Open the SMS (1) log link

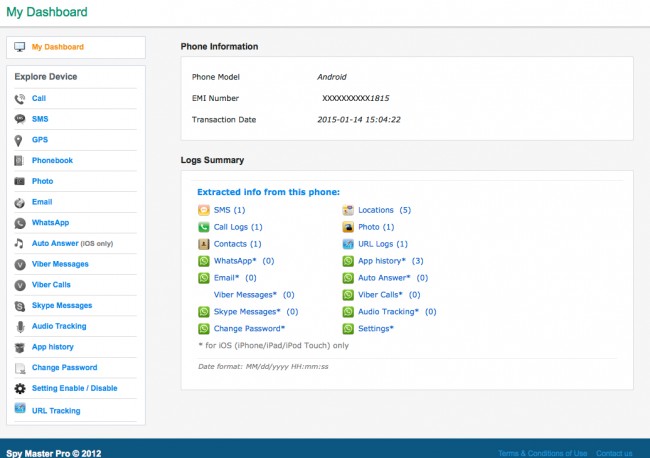point(229,210)
